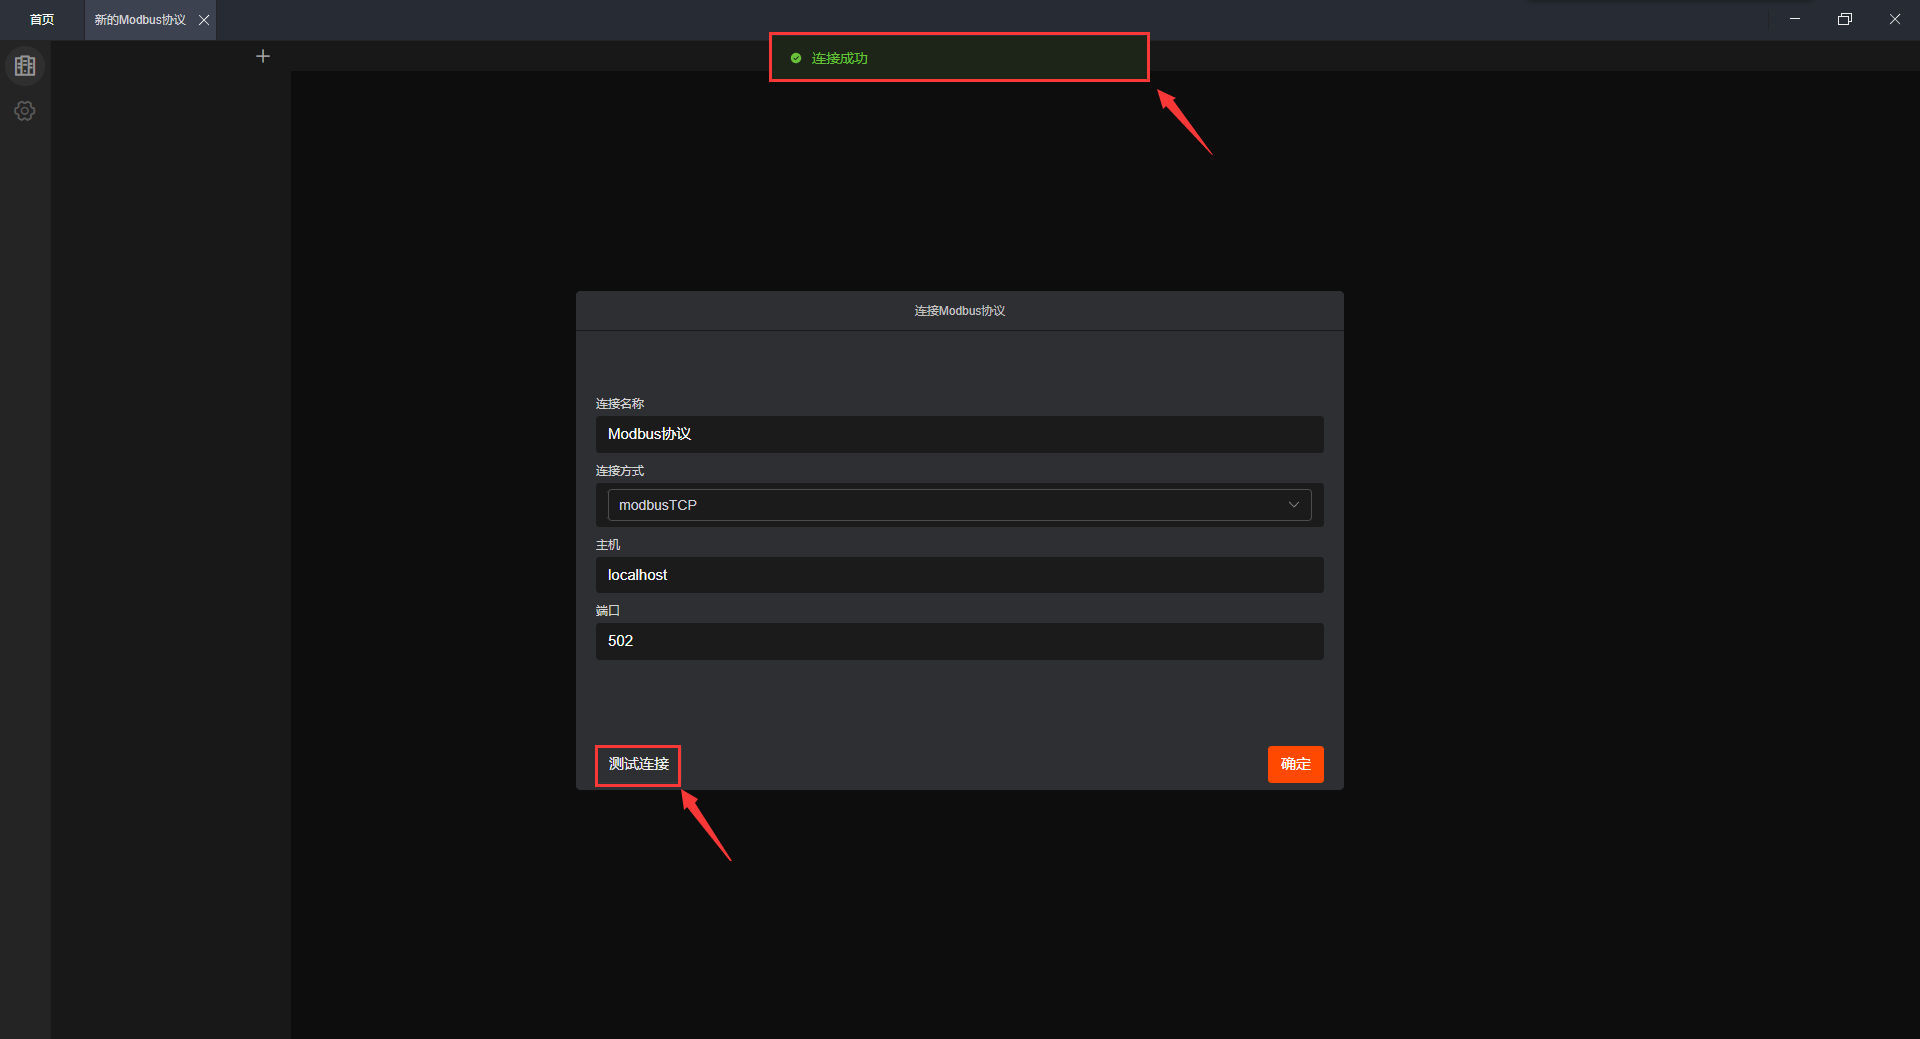This screenshot has width=1920, height=1039.
Task: Focus the 端口 502 field
Action: tap(959, 641)
